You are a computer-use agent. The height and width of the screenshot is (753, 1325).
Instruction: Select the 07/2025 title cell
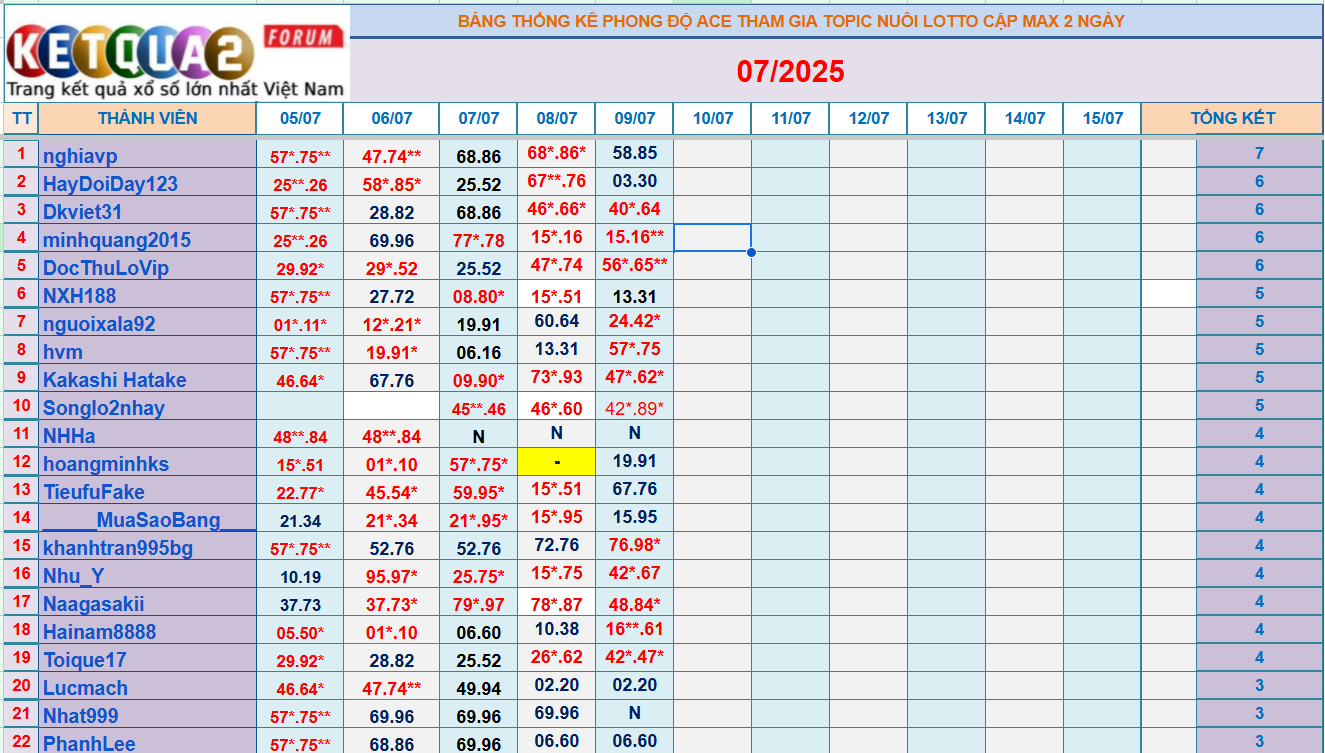click(790, 71)
